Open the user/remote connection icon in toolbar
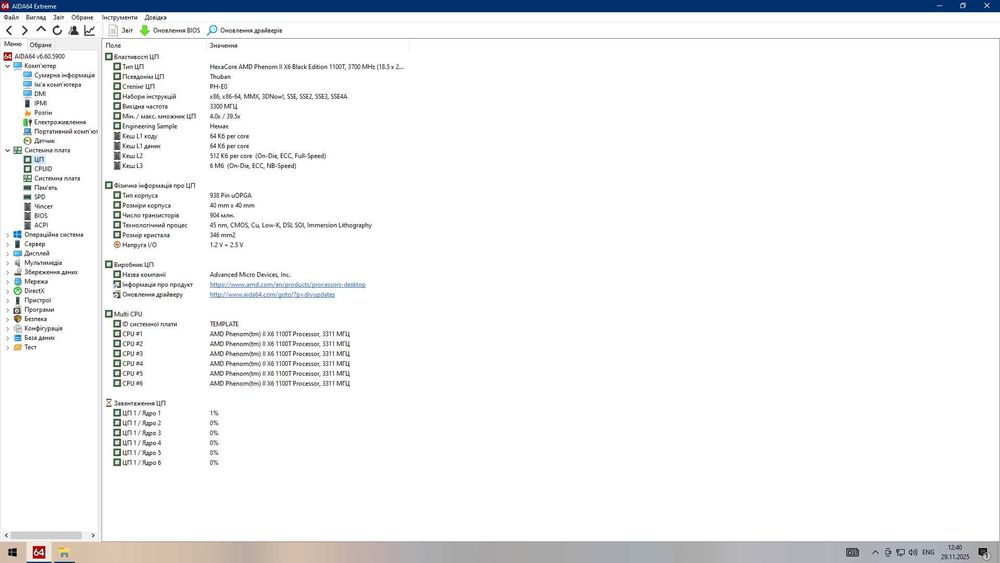The height and width of the screenshot is (563, 1000). 73,30
